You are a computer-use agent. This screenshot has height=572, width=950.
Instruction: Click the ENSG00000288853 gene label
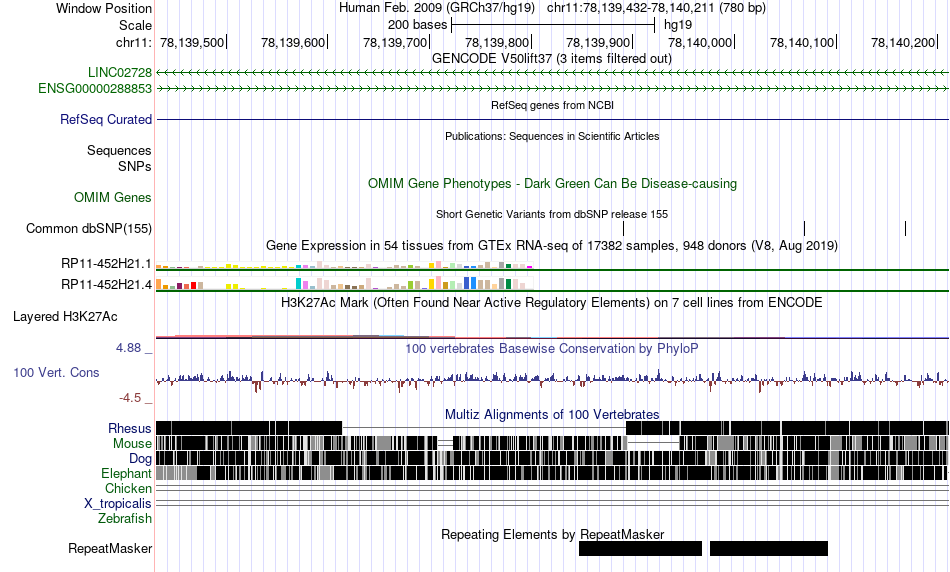[x=95, y=88]
